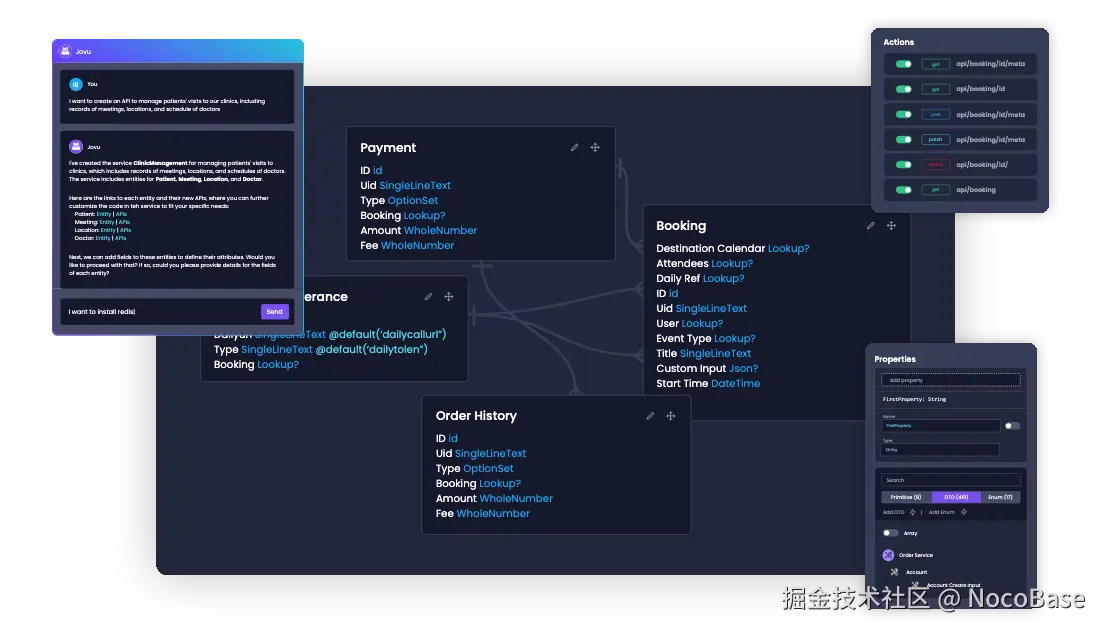Open the Location APIs link

pos(125,230)
